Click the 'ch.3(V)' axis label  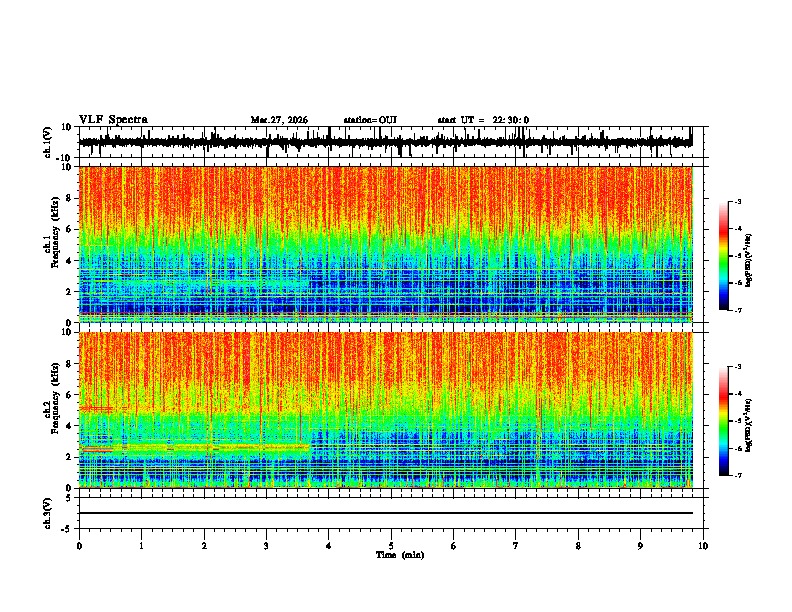tap(48, 513)
